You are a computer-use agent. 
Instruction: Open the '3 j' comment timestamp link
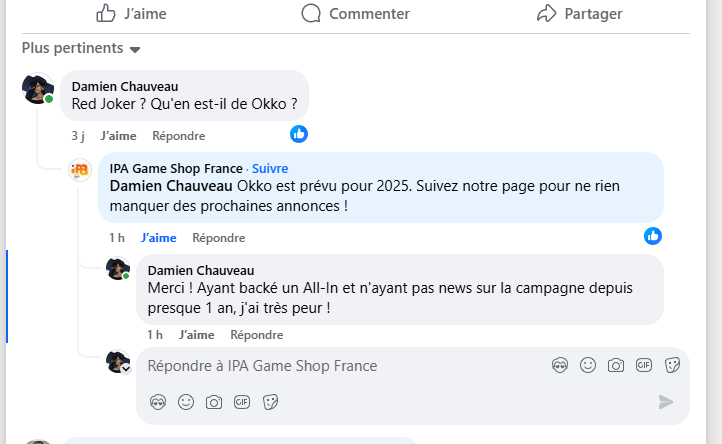(x=78, y=136)
